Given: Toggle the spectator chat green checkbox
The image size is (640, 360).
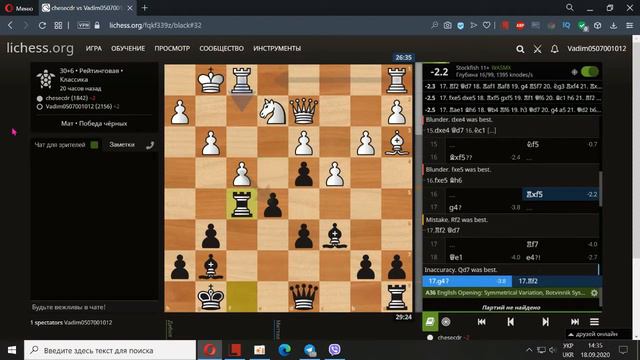Looking at the screenshot, I should tap(94, 144).
